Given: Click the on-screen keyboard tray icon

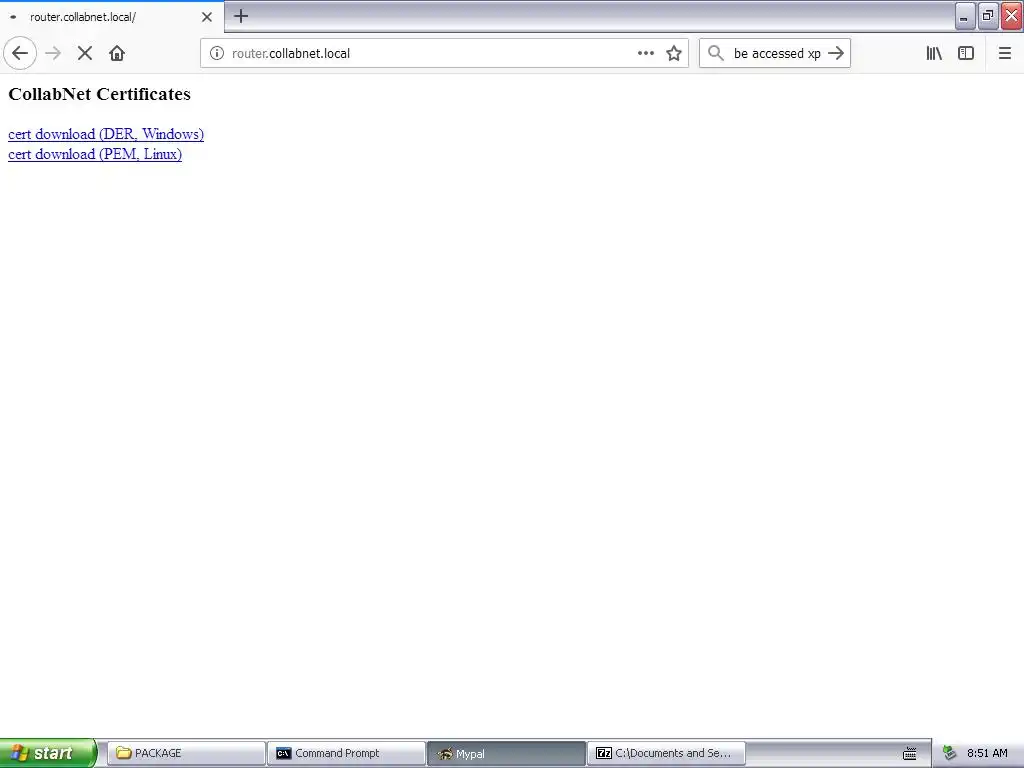Looking at the screenshot, I should [909, 754].
